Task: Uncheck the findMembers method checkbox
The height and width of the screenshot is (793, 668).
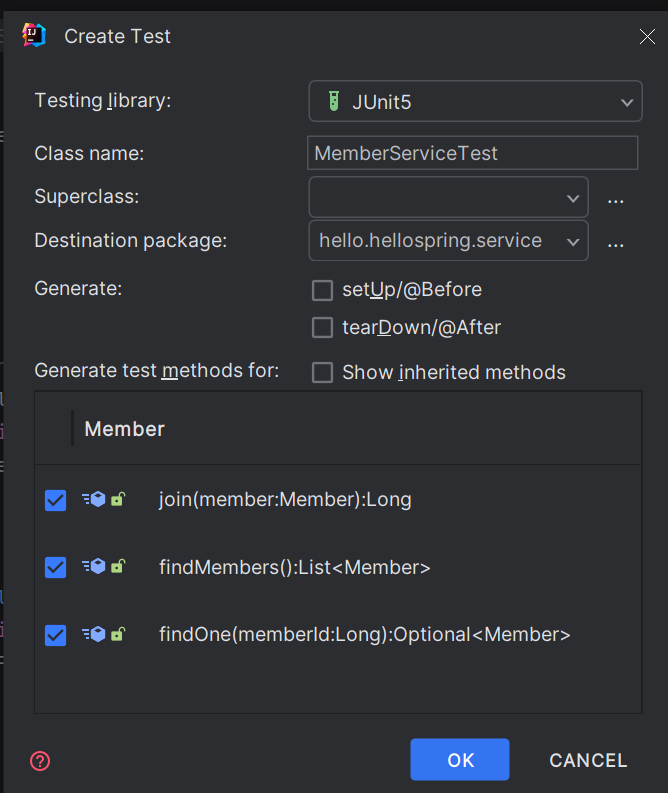Action: tap(56, 567)
